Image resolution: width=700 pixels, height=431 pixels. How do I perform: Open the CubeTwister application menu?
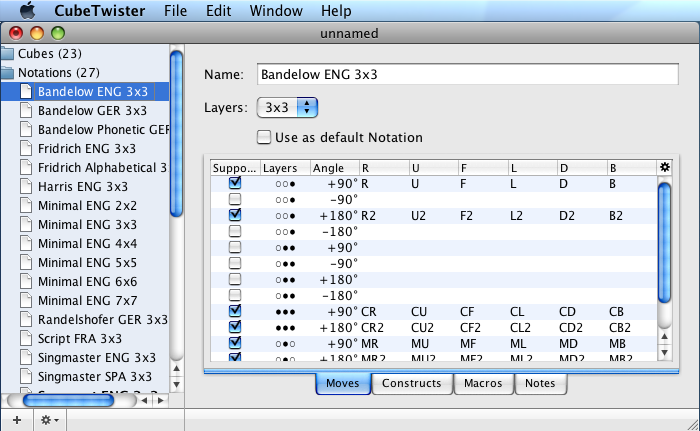click(x=100, y=10)
